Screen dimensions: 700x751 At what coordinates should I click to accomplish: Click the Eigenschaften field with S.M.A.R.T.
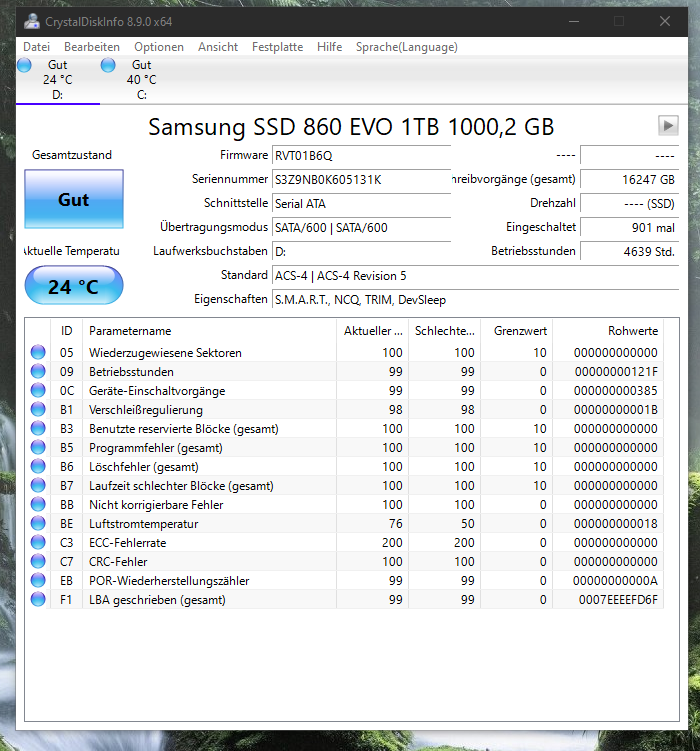(475, 299)
